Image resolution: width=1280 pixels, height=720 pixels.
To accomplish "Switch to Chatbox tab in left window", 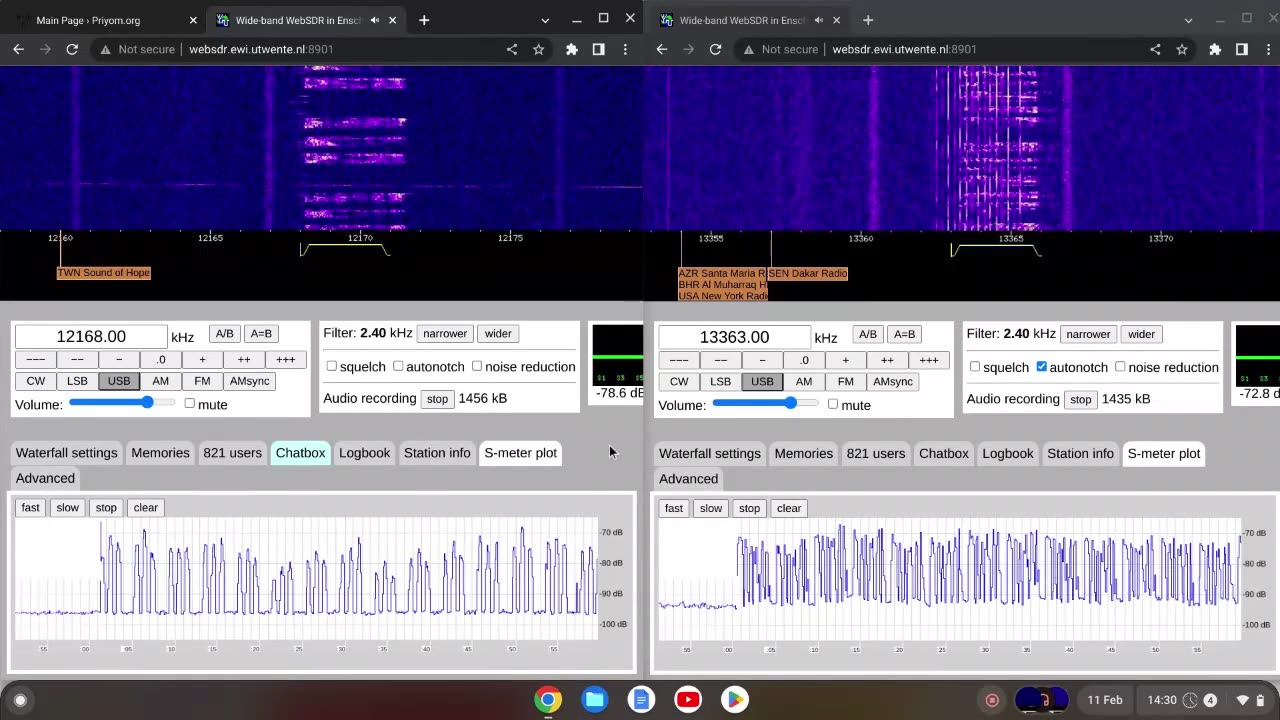I will tap(300, 453).
